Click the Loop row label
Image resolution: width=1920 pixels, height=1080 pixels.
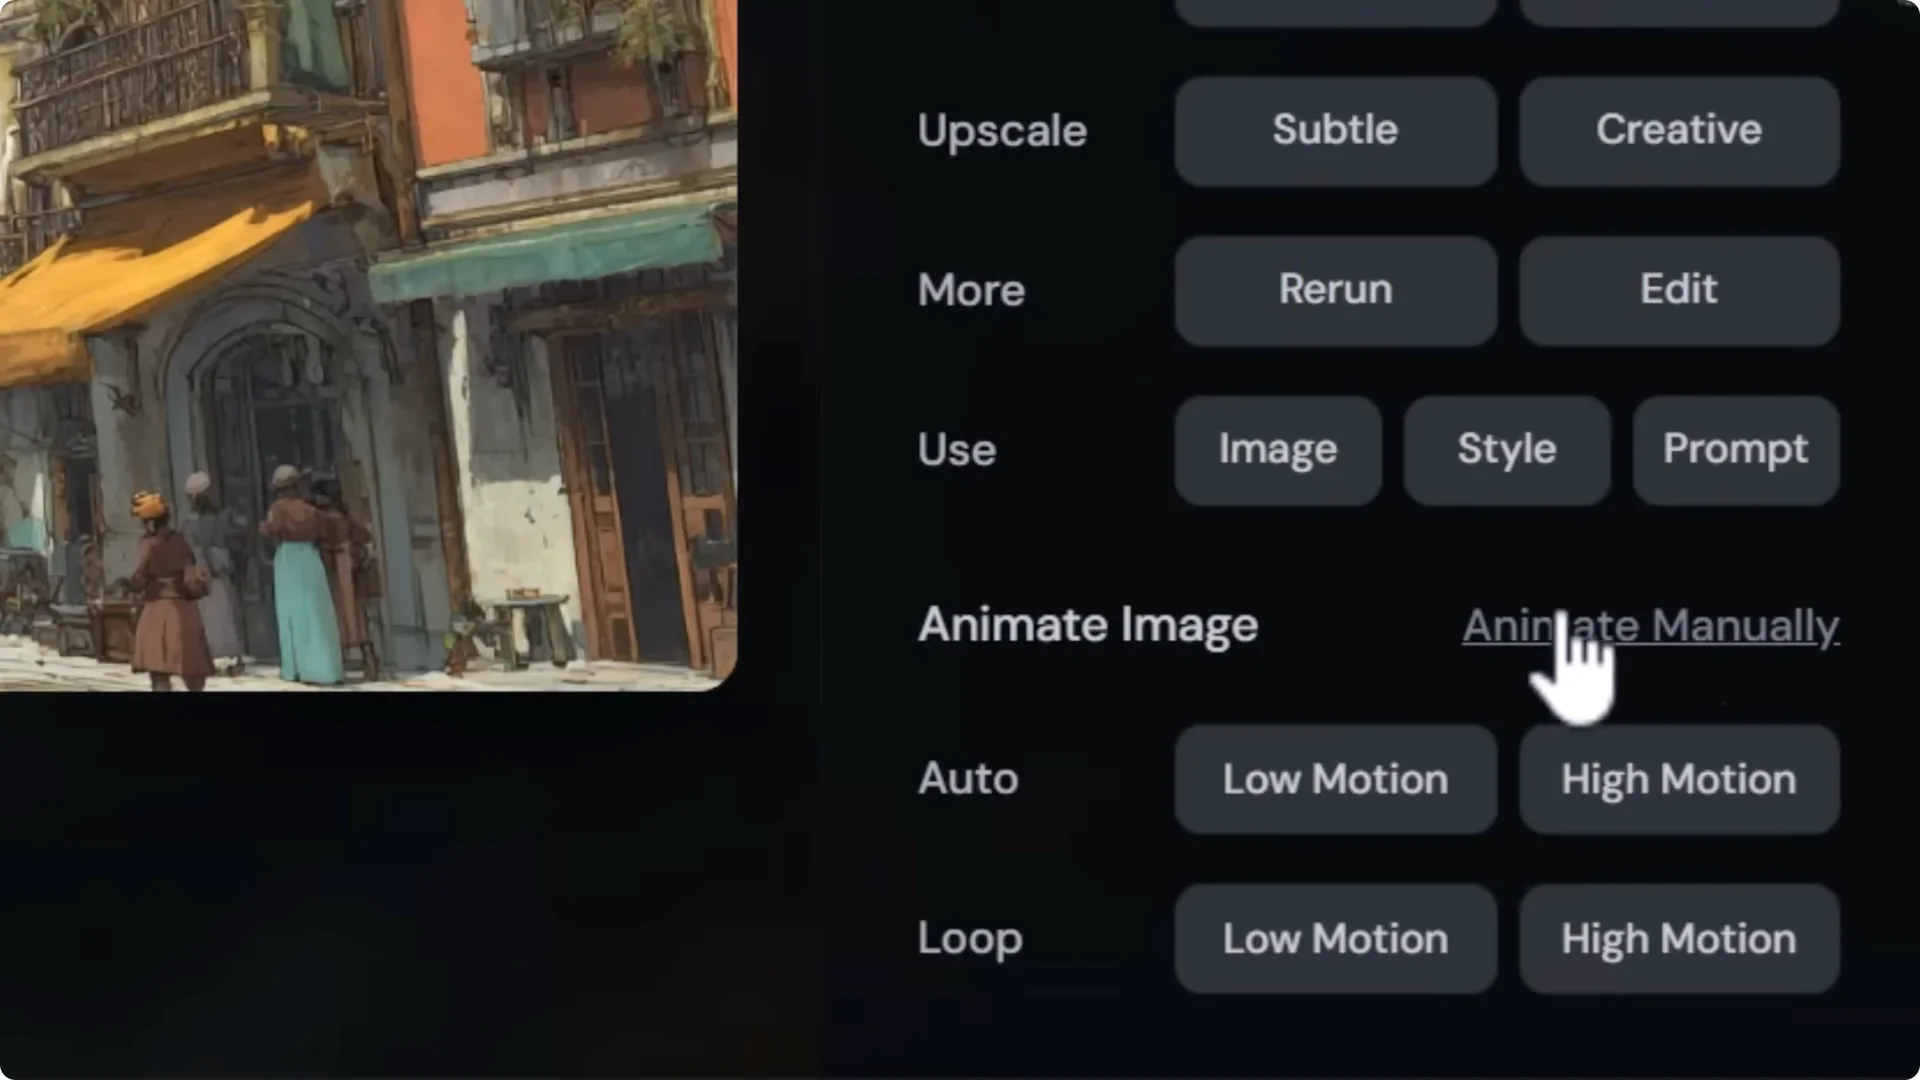click(x=969, y=938)
